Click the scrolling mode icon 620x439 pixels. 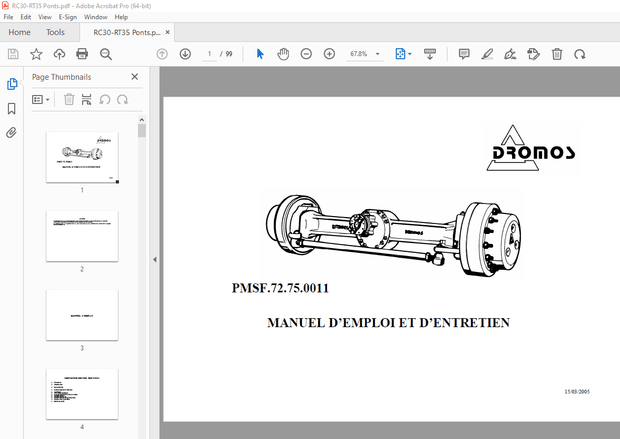(430, 54)
